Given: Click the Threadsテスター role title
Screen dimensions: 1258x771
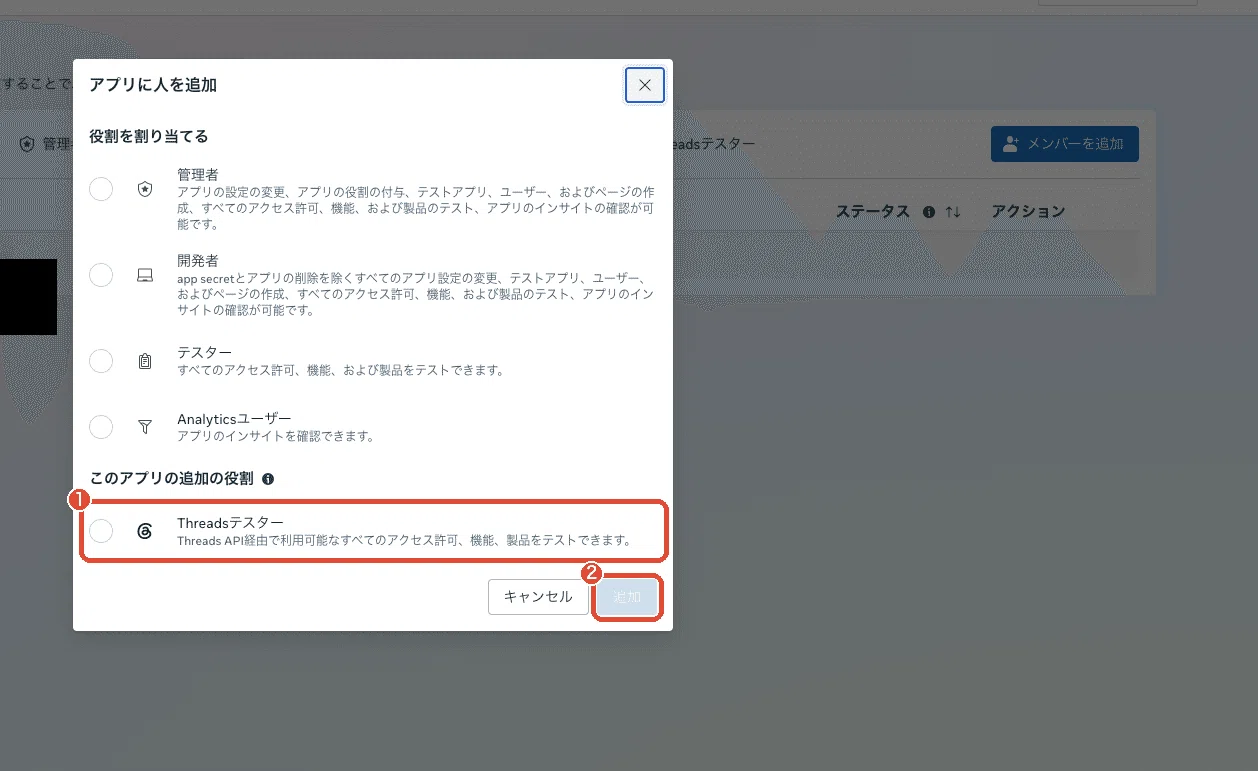Looking at the screenshot, I should [x=230, y=523].
